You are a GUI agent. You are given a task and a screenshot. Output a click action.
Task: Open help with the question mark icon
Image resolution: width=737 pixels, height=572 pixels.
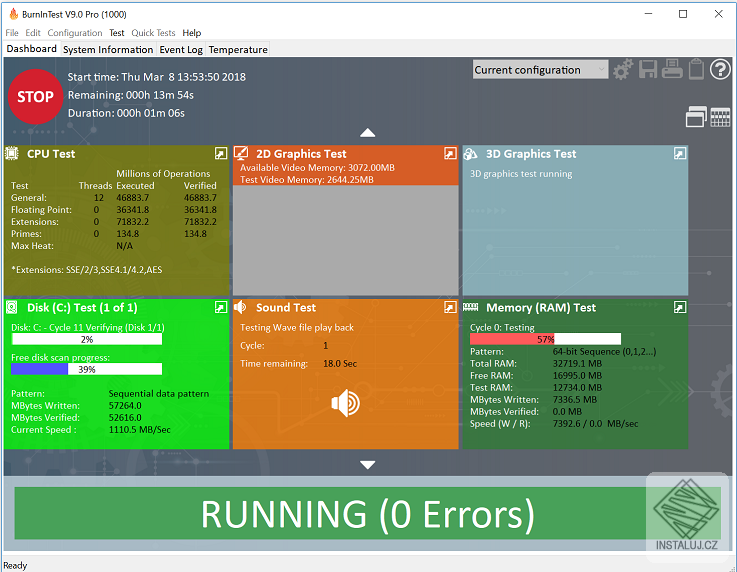tap(720, 70)
